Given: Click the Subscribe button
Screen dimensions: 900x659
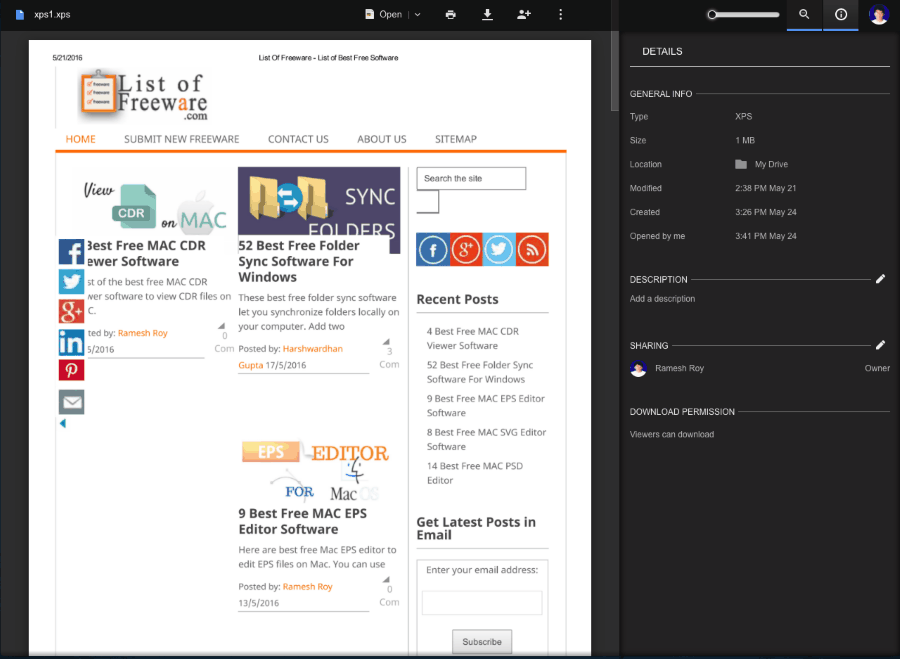Looking at the screenshot, I should [x=482, y=642].
